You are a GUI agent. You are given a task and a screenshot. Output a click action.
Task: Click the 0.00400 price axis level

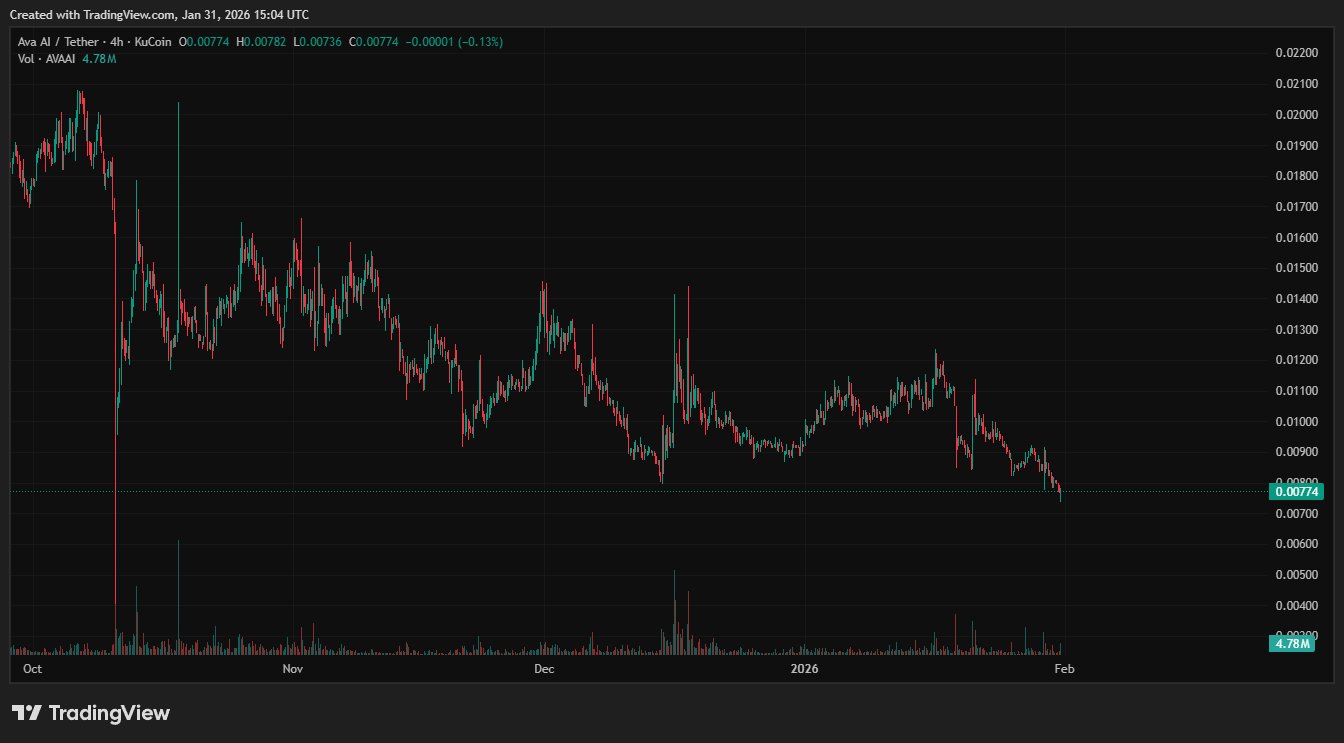tap(1295, 605)
